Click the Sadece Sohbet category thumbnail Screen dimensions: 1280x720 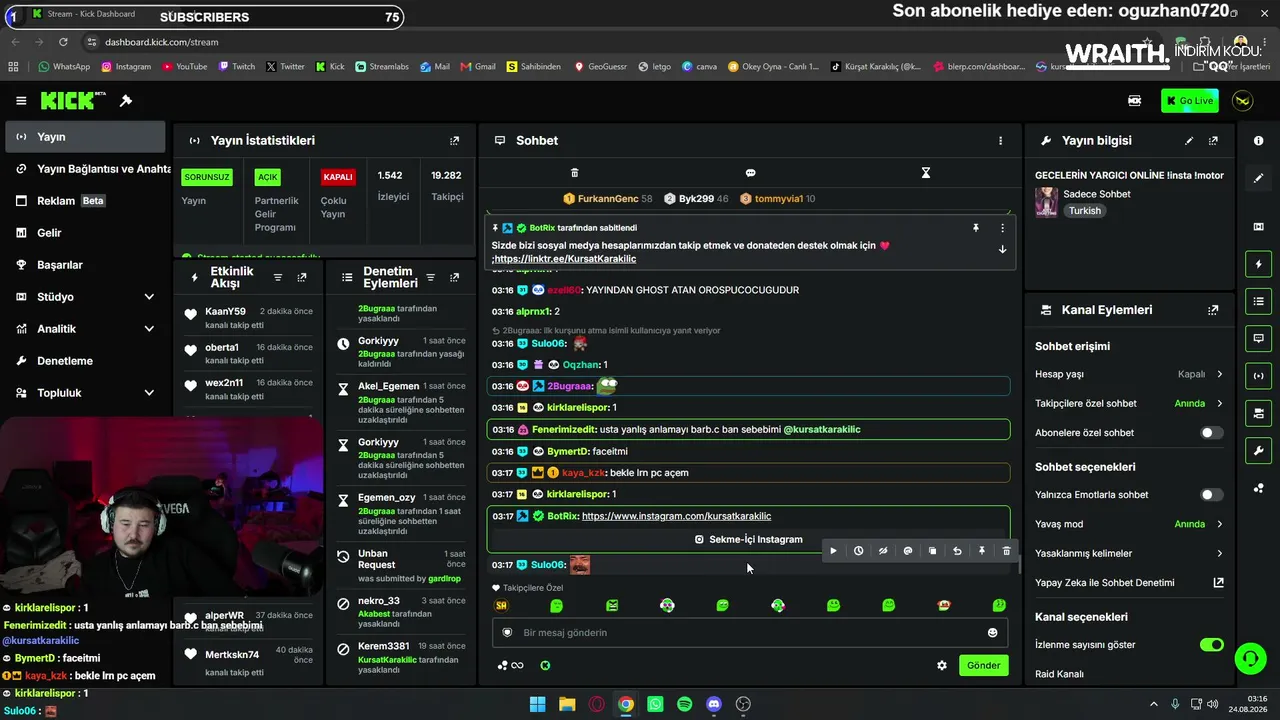1046,202
